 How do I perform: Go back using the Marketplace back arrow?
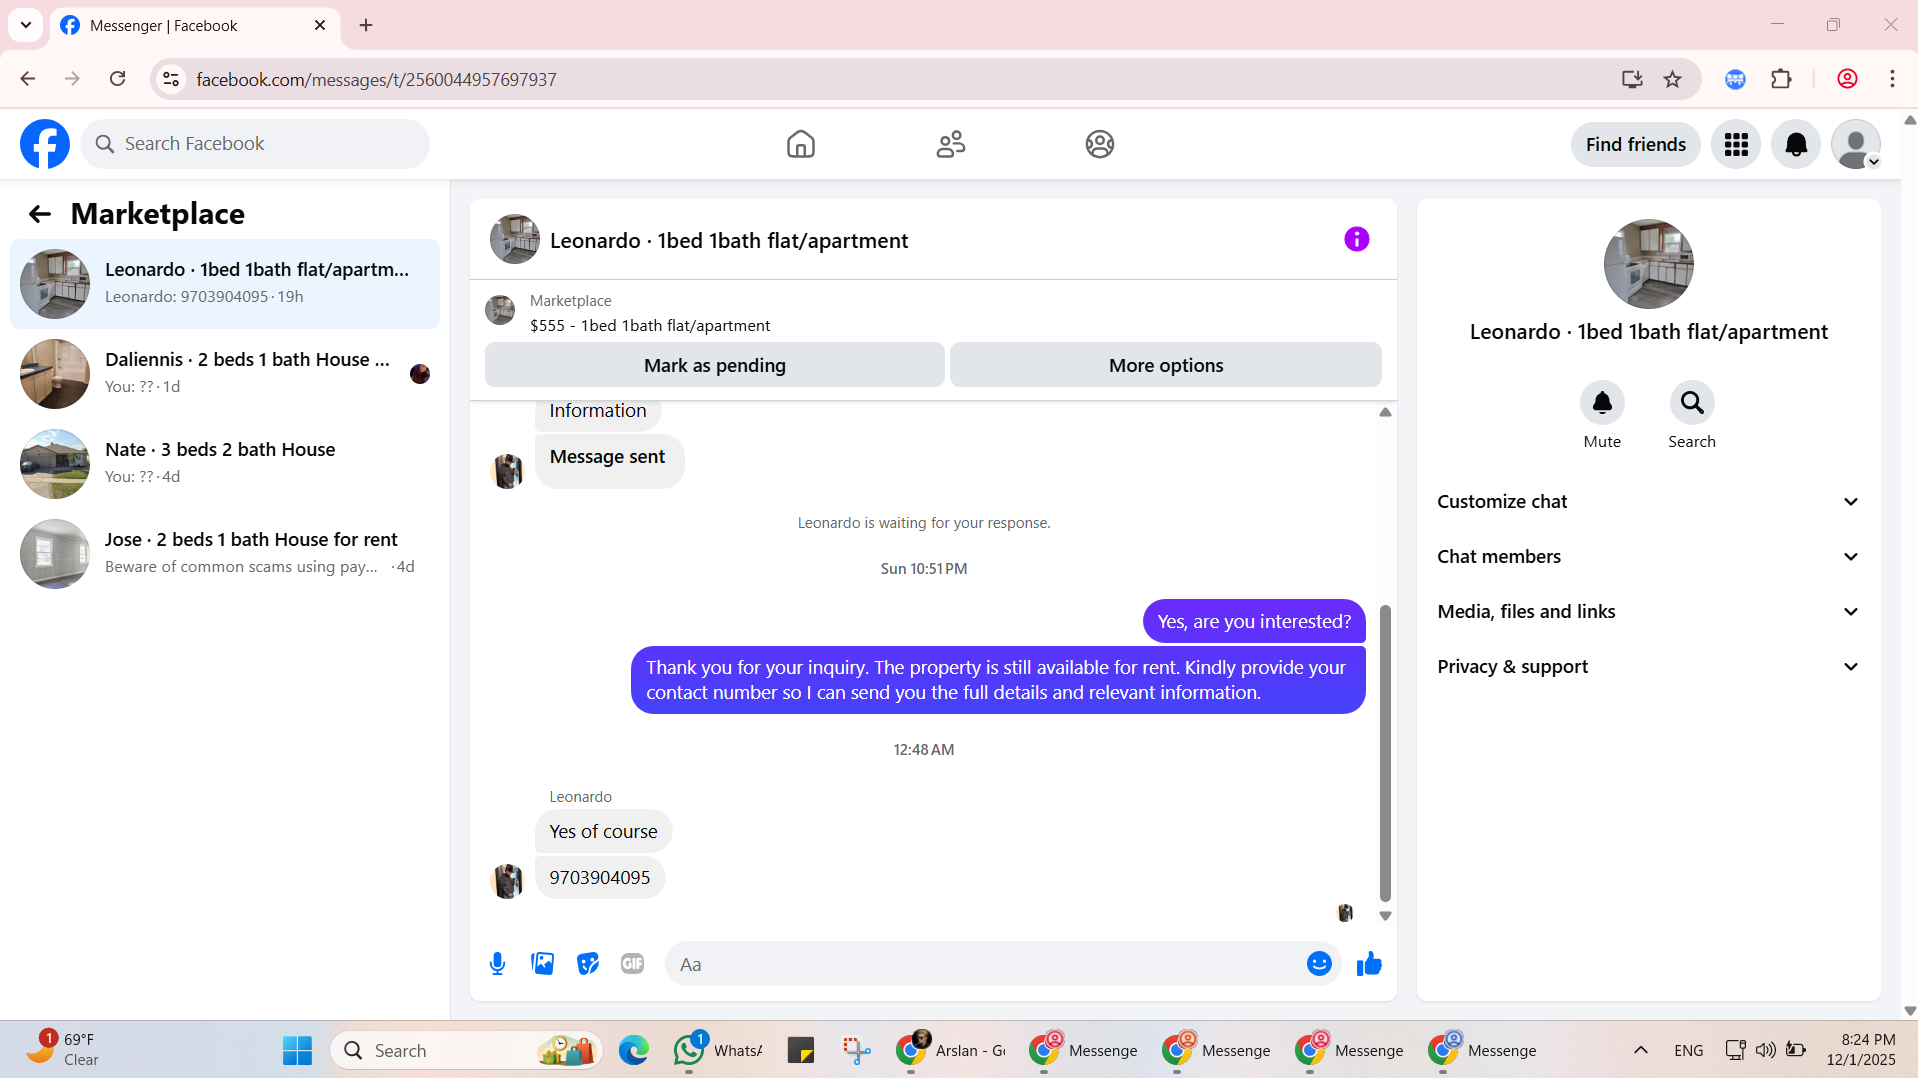(x=39, y=214)
